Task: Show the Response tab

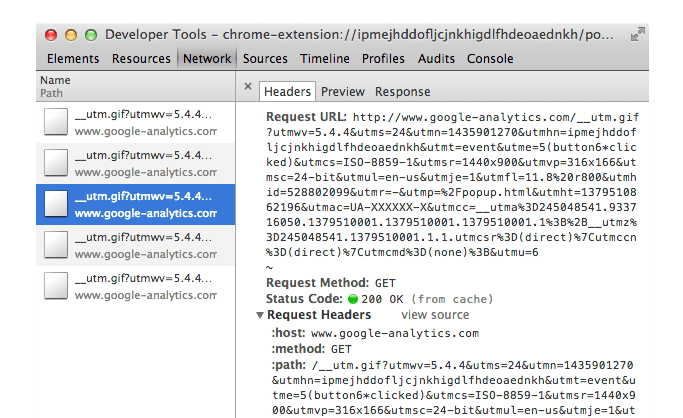Action: [402, 92]
